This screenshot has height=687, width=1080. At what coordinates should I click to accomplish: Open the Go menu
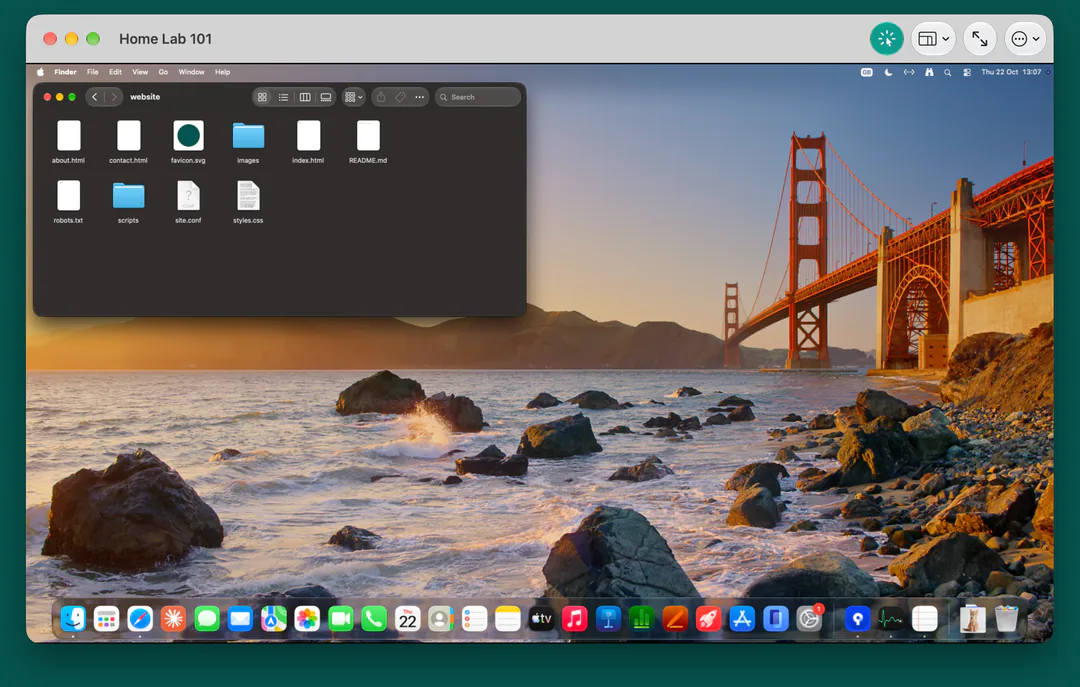point(163,72)
